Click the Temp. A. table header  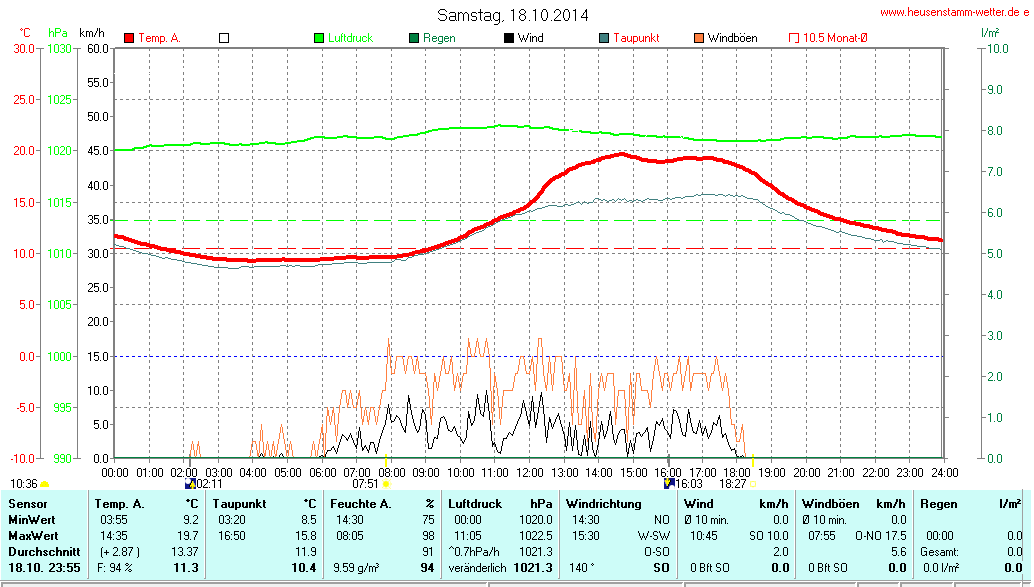coord(119,504)
